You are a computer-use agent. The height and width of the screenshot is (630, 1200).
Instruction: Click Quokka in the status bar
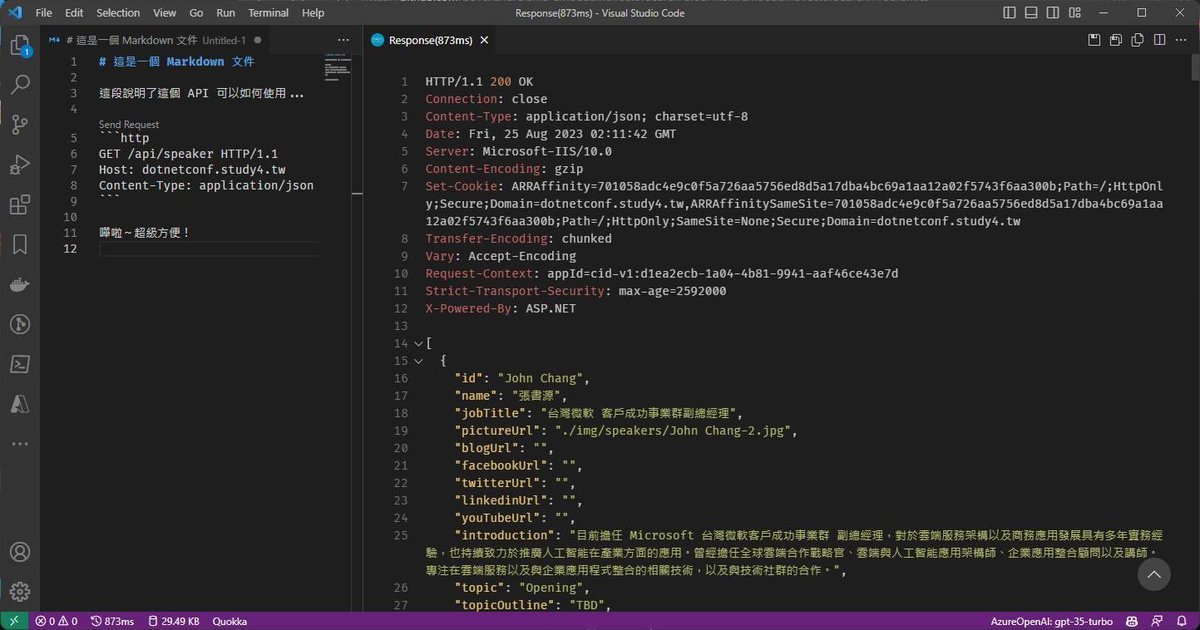pos(229,621)
